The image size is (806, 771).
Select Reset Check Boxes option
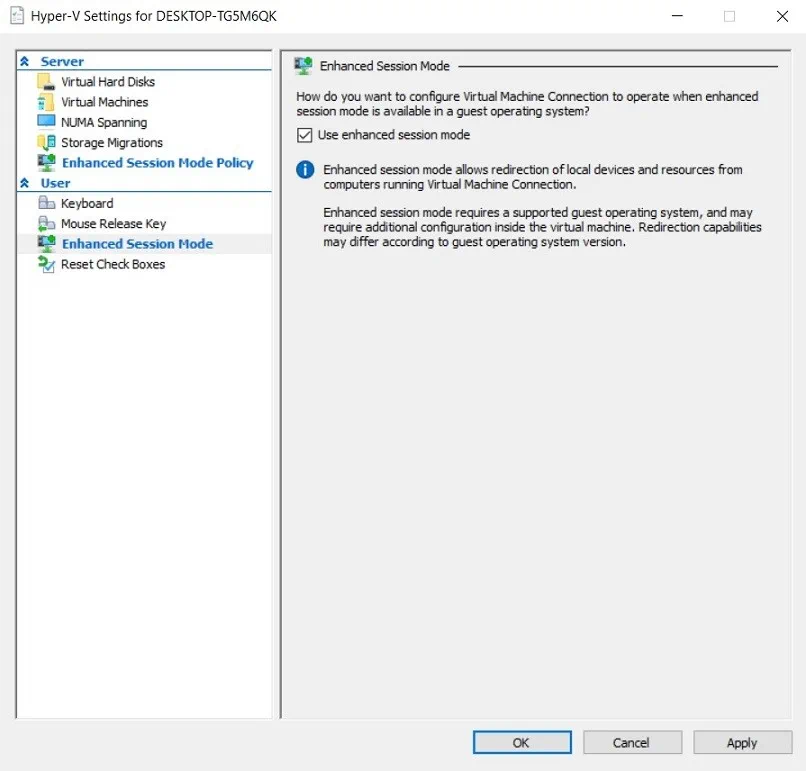pos(113,264)
